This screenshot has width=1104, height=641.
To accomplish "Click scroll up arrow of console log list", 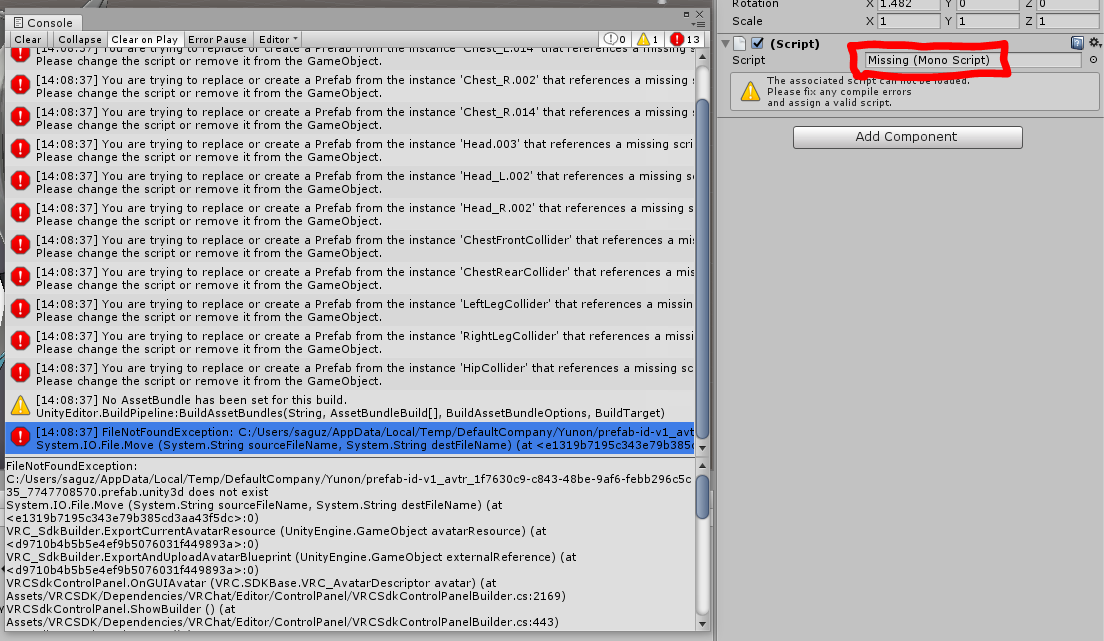I will point(702,56).
